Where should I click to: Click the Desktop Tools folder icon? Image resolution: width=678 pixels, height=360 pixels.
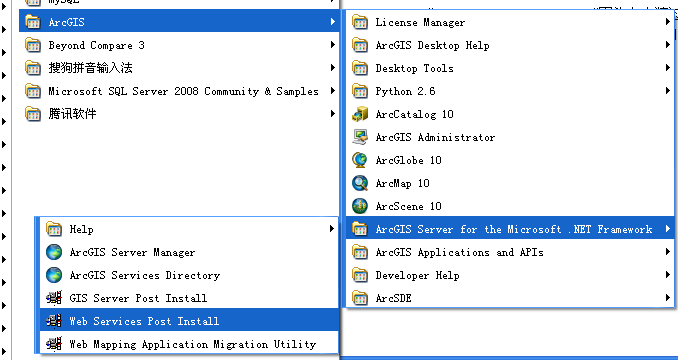(x=360, y=68)
